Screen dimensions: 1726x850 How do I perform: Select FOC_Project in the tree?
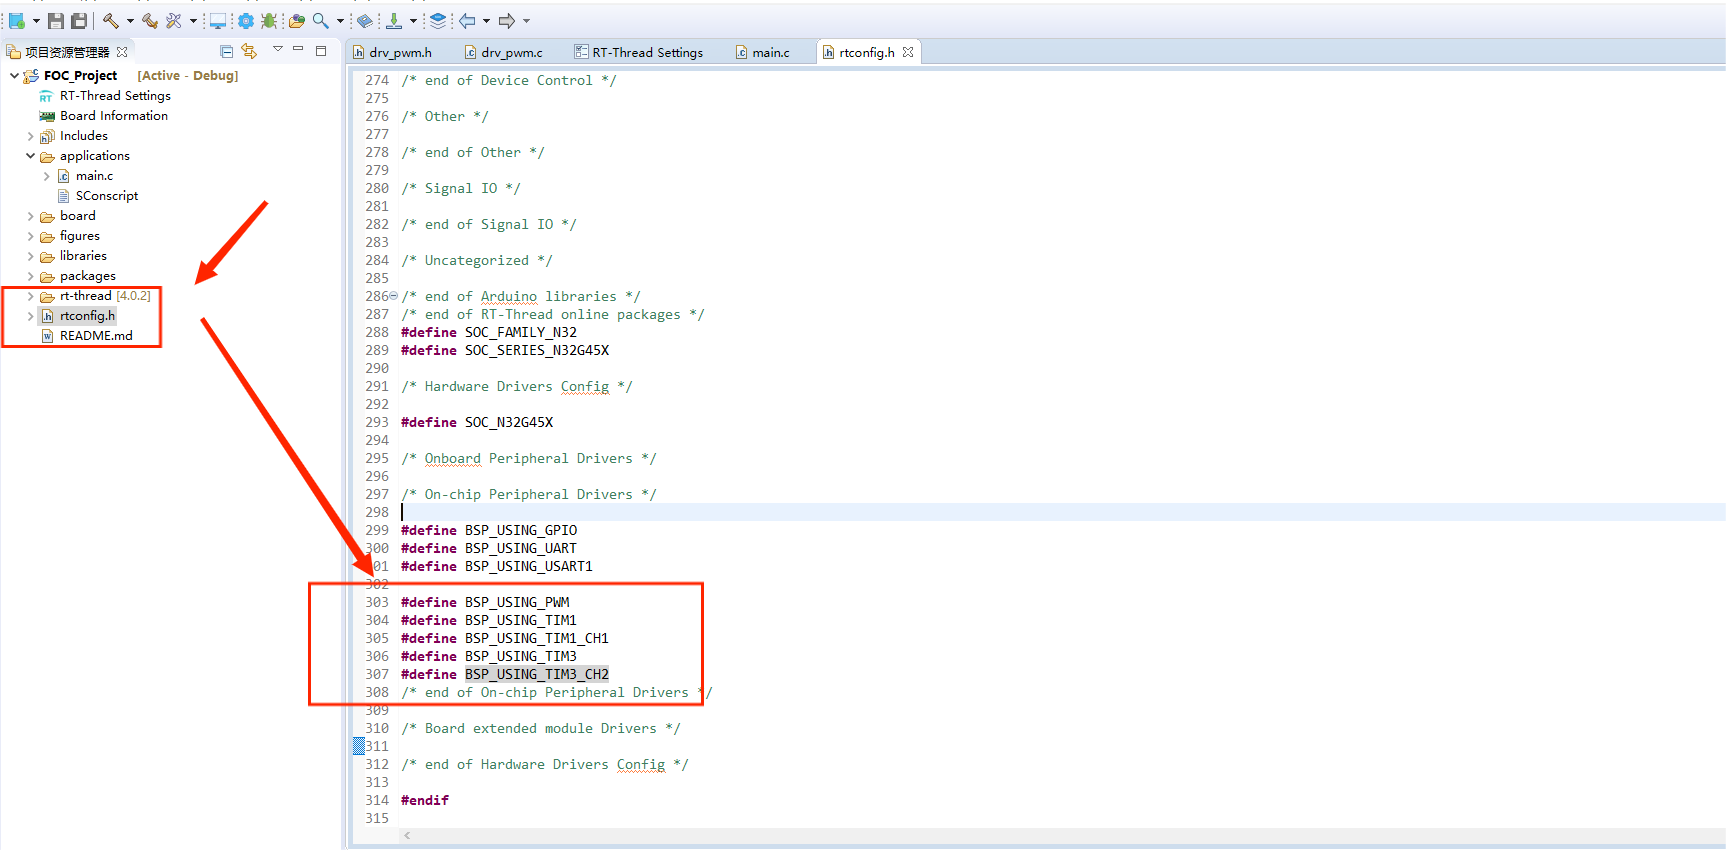pos(80,76)
